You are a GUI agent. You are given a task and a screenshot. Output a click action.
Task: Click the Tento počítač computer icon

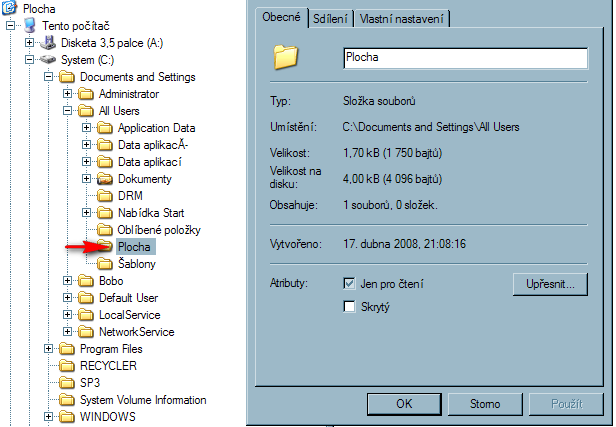coord(29,25)
